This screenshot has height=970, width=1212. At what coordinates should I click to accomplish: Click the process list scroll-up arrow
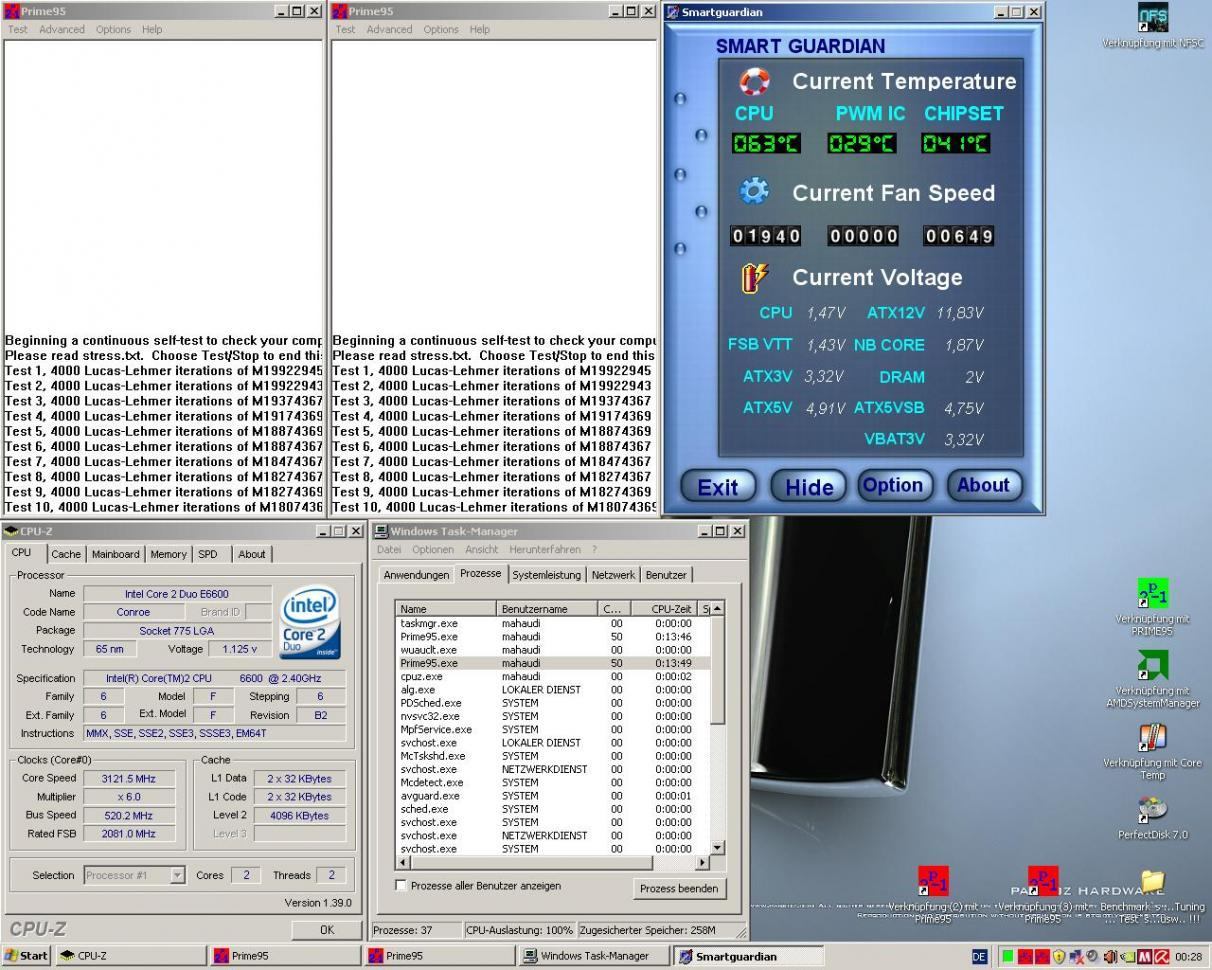click(716, 608)
